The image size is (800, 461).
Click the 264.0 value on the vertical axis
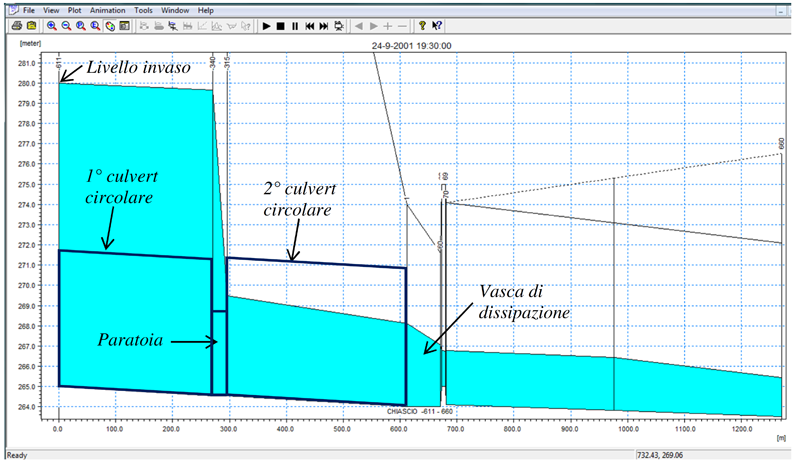click(x=27, y=407)
